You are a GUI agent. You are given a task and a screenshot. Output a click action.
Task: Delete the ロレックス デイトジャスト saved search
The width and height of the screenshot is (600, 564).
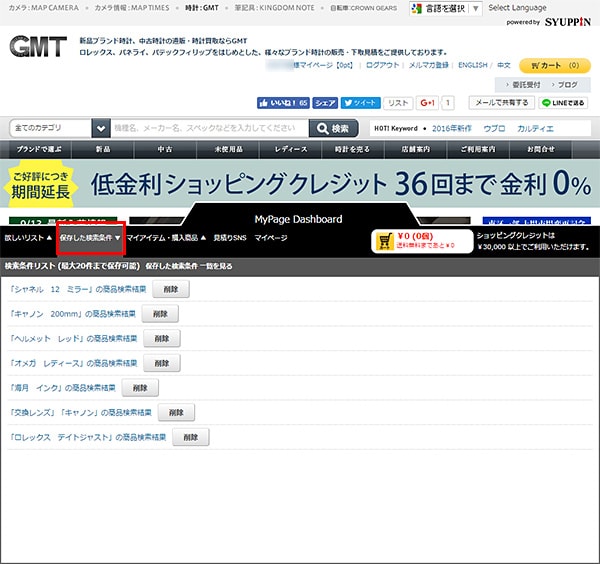coord(191,437)
